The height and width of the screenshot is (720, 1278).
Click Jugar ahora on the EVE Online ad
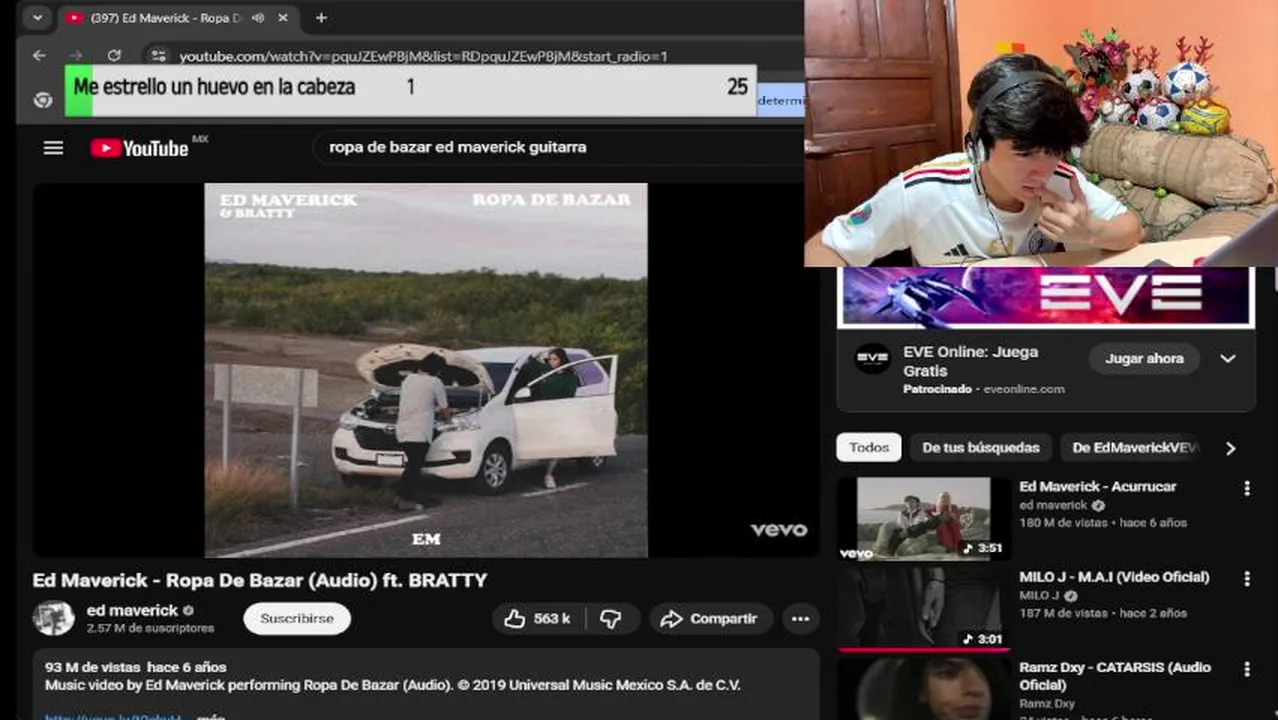[1144, 358]
